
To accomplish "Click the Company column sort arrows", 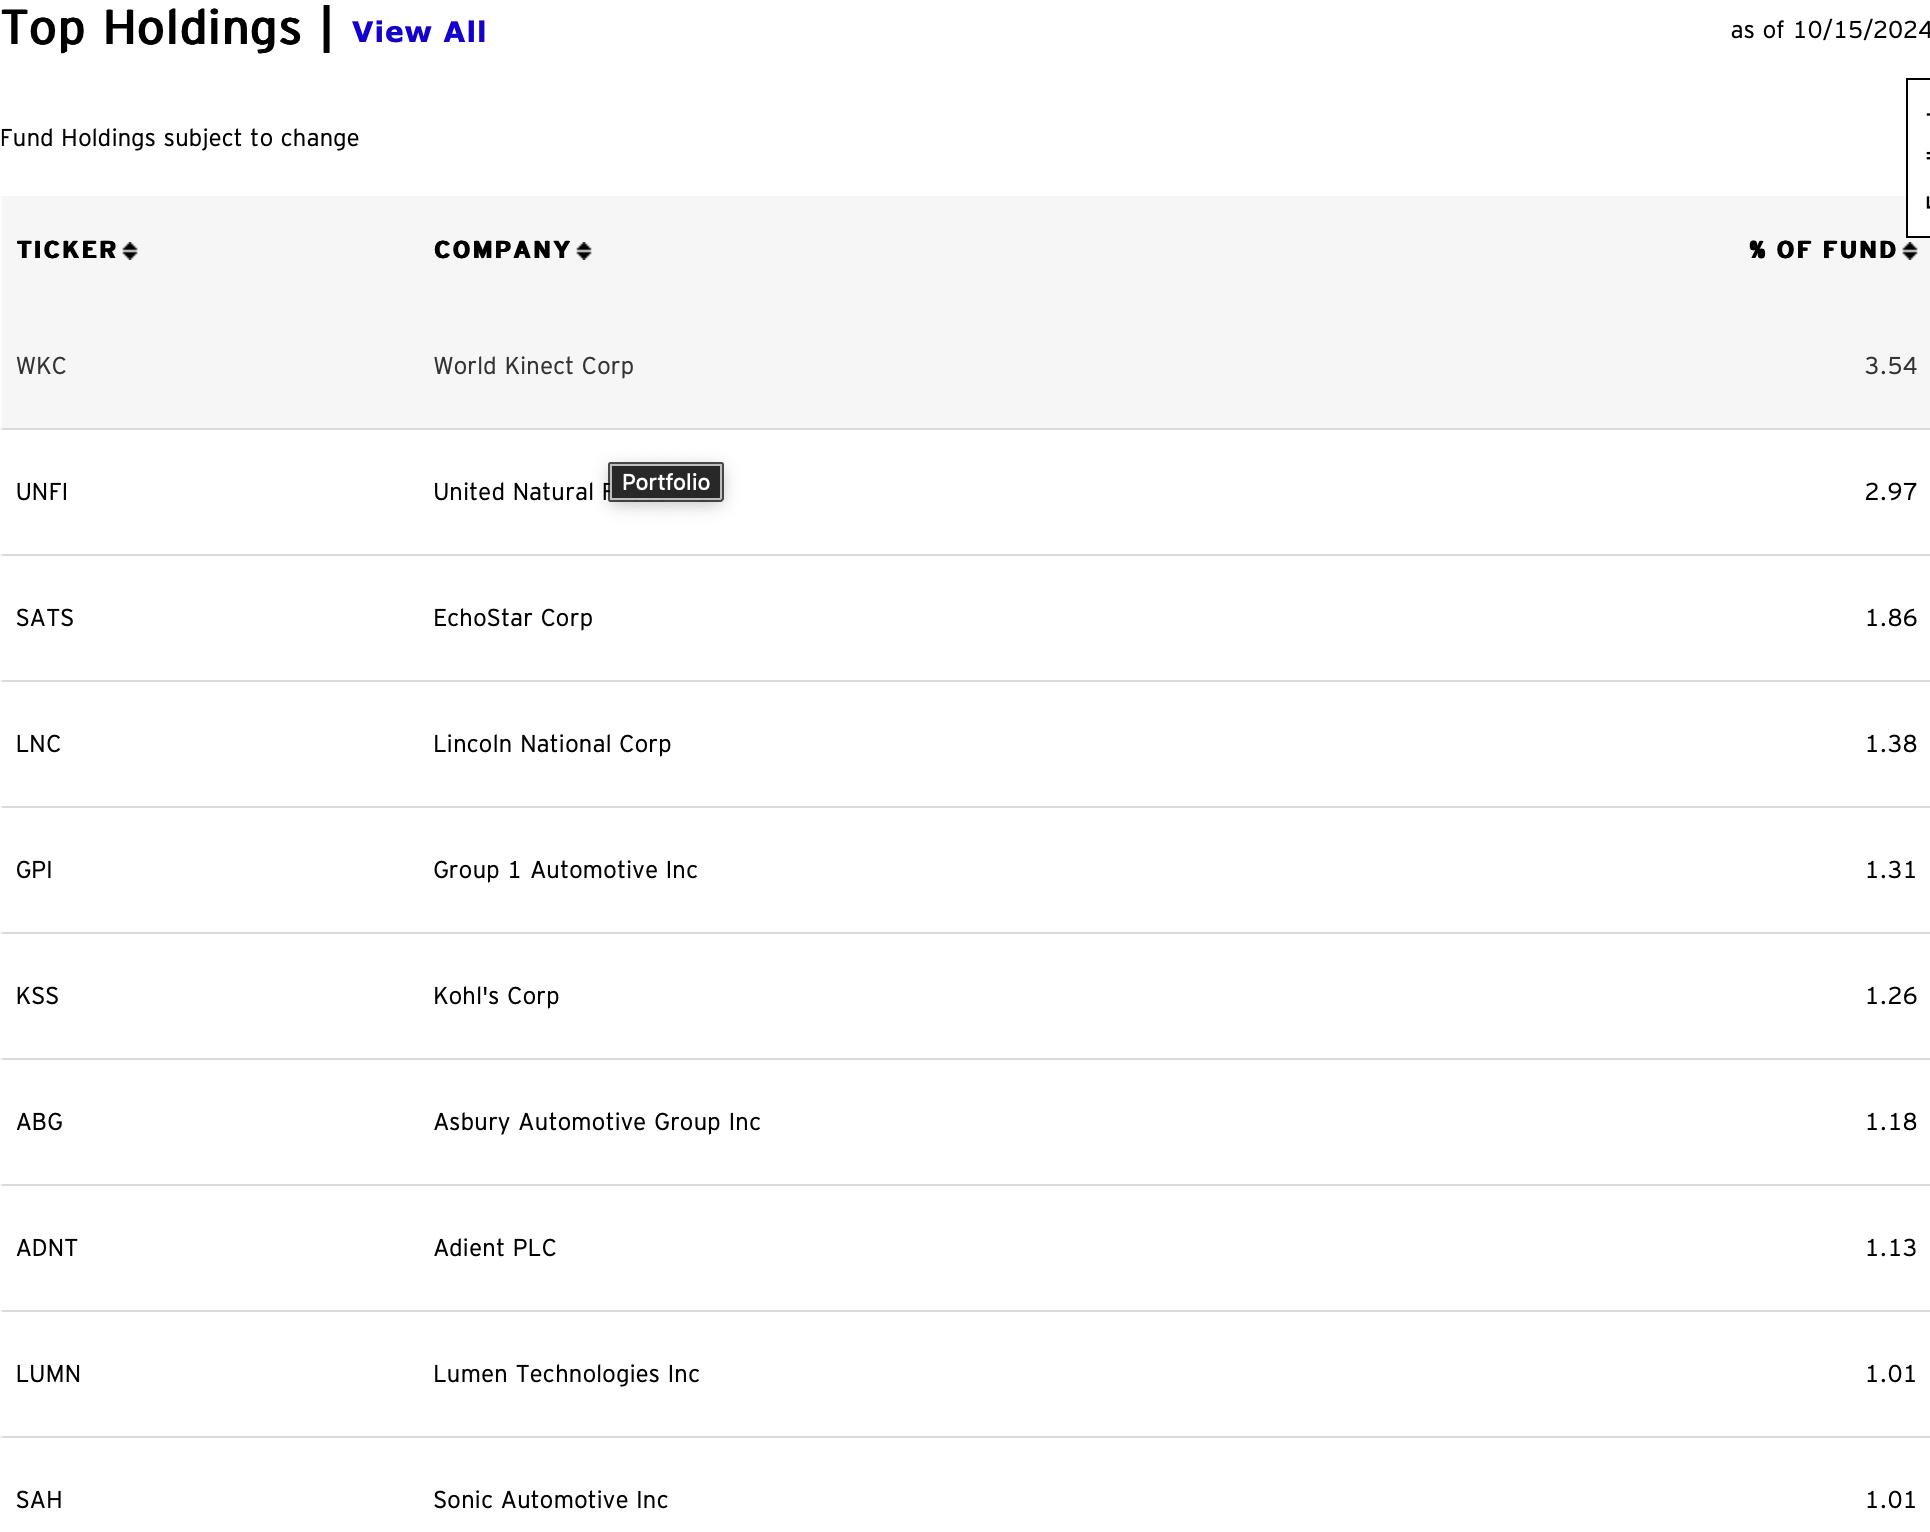I will pos(584,251).
